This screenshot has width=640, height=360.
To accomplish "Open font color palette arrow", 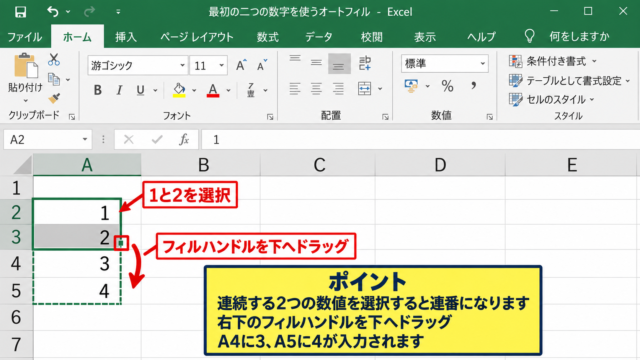I will pos(229,90).
